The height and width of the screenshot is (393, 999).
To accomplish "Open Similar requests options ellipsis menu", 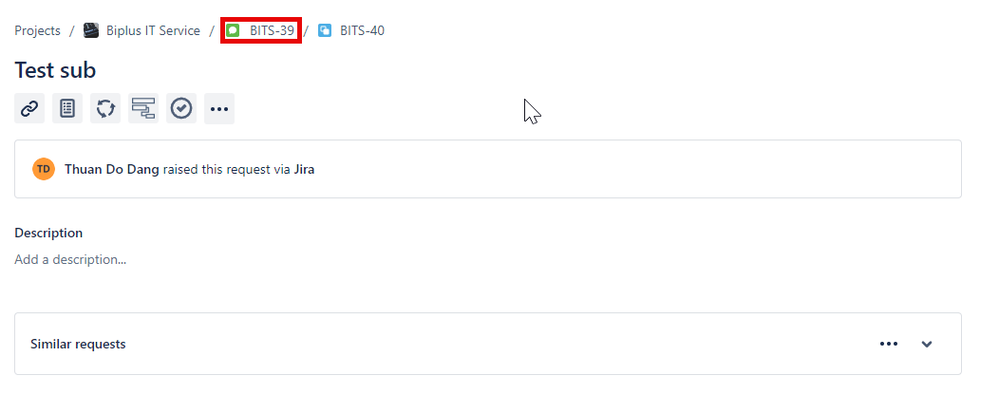I will (889, 344).
